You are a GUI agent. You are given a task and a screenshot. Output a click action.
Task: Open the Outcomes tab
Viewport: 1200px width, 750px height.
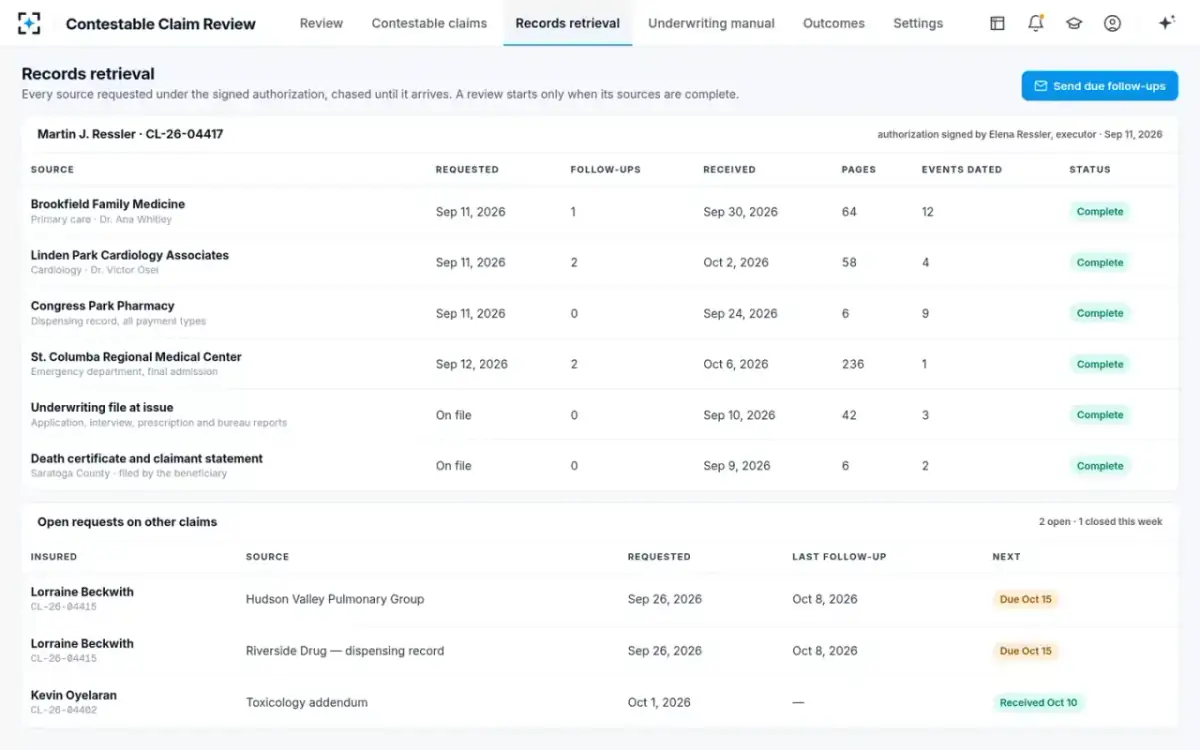pyautogui.click(x=834, y=23)
